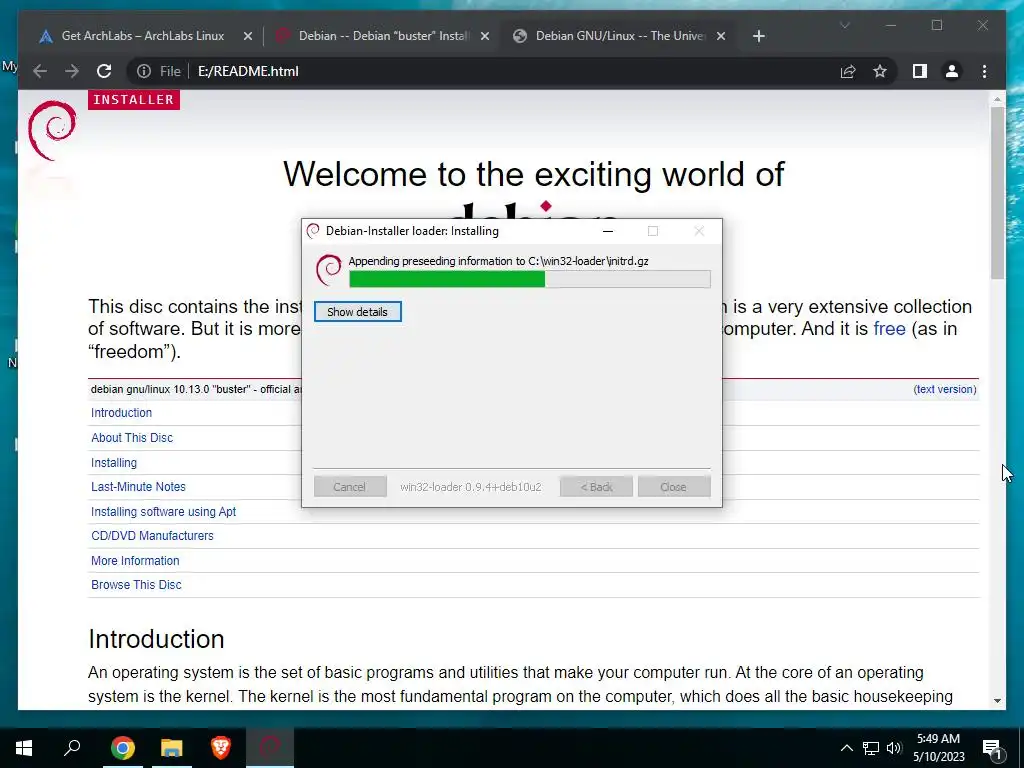This screenshot has width=1024, height=768.
Task: Open the notification center icon
Action: point(992,748)
